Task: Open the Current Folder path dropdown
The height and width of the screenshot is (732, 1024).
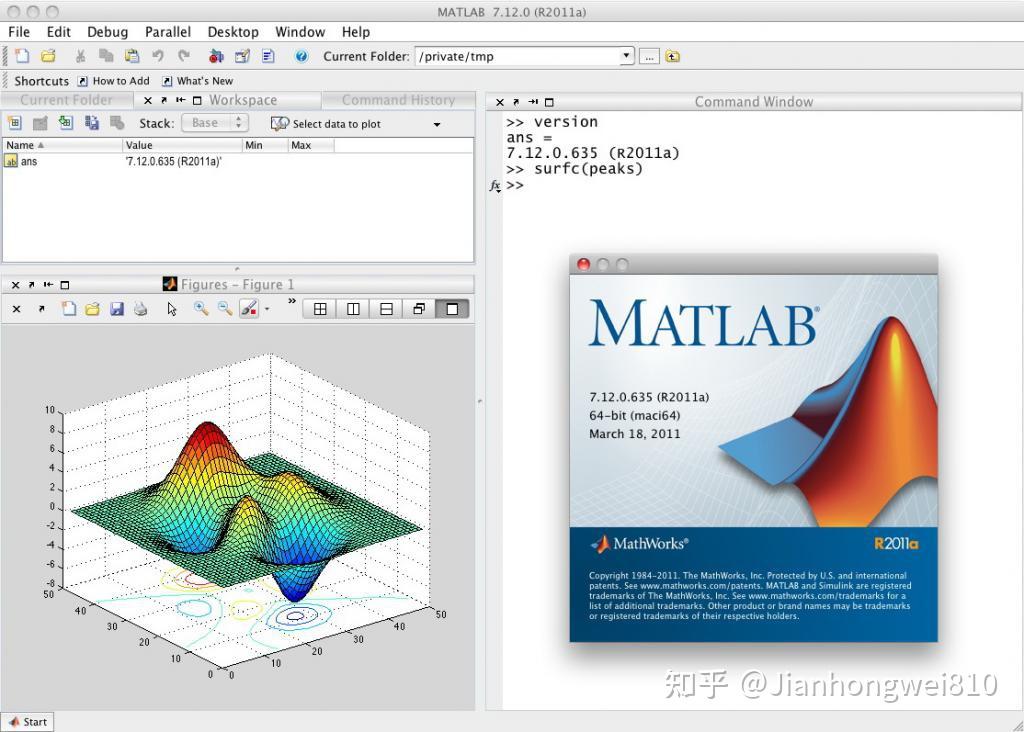Action: (x=625, y=56)
